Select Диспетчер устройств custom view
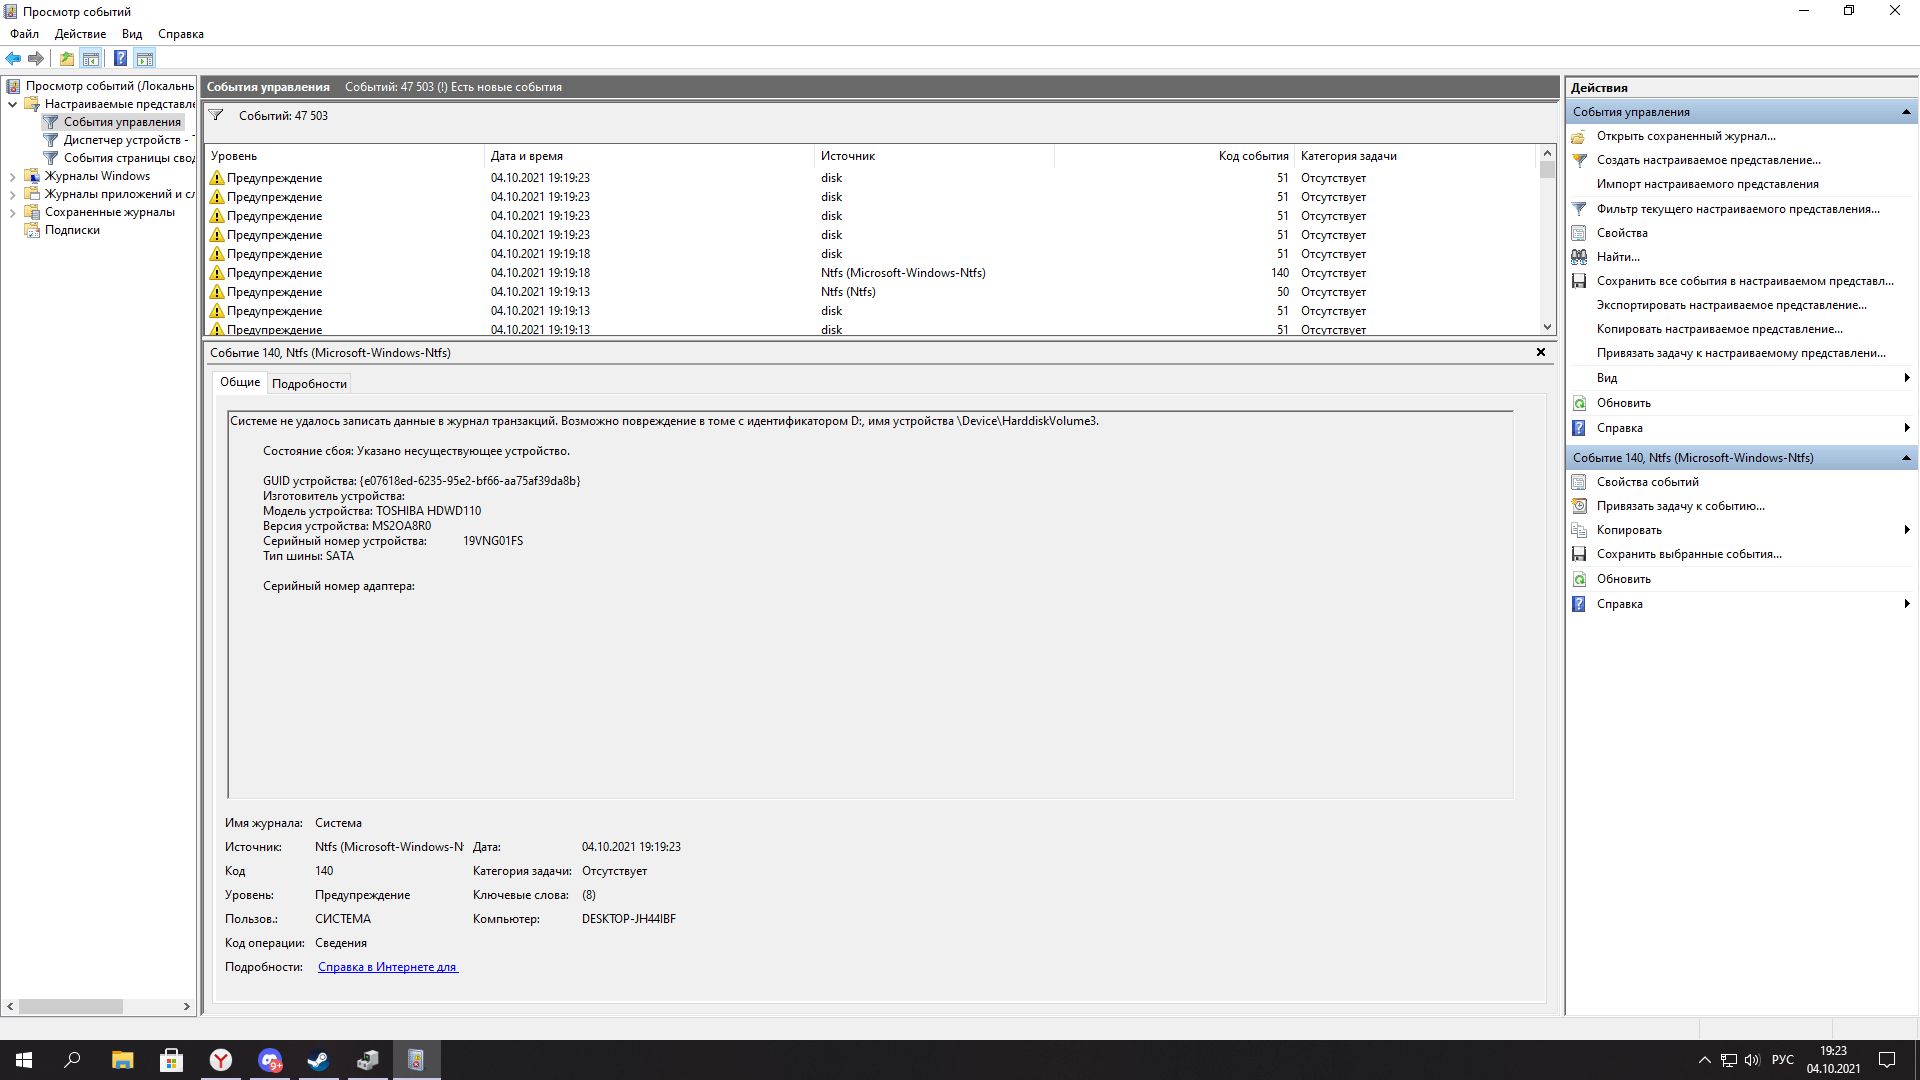The height and width of the screenshot is (1080, 1920). pos(120,140)
